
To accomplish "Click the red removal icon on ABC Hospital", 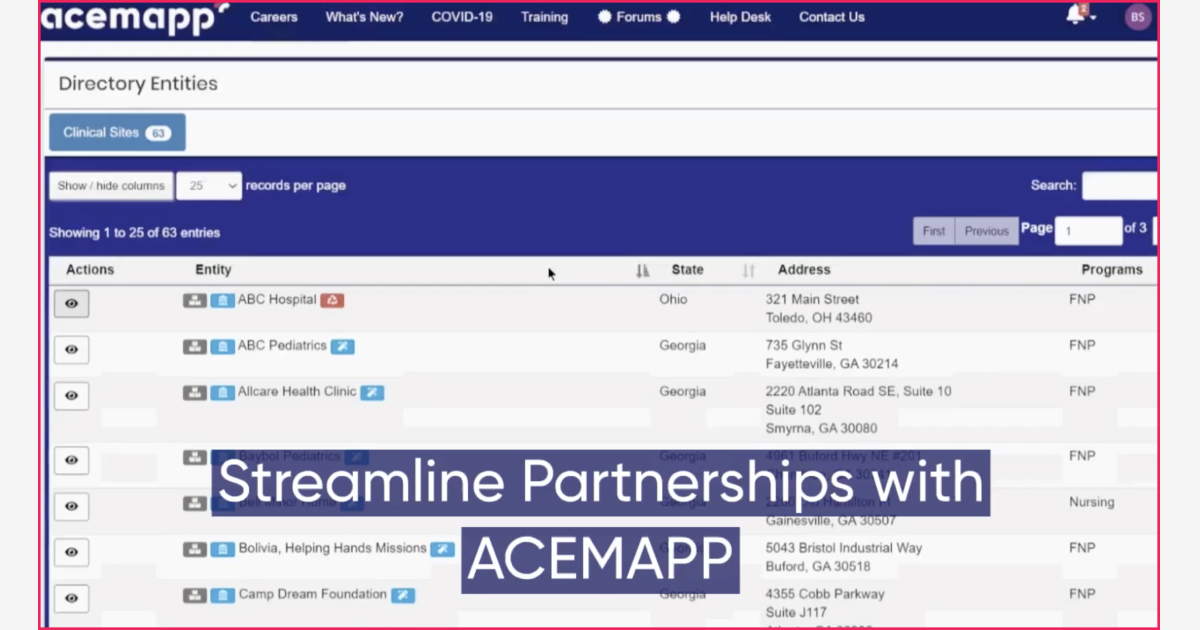I will coord(333,300).
